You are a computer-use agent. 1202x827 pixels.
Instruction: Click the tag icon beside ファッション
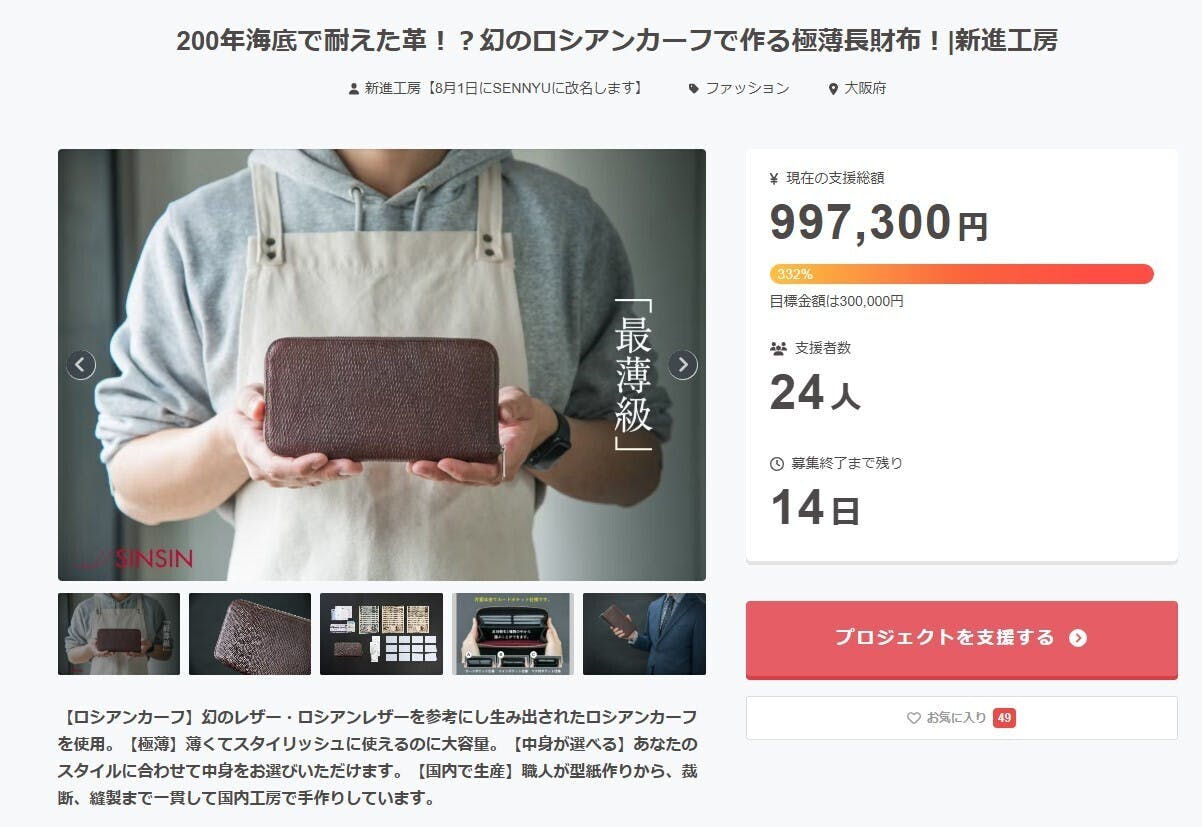[x=693, y=89]
